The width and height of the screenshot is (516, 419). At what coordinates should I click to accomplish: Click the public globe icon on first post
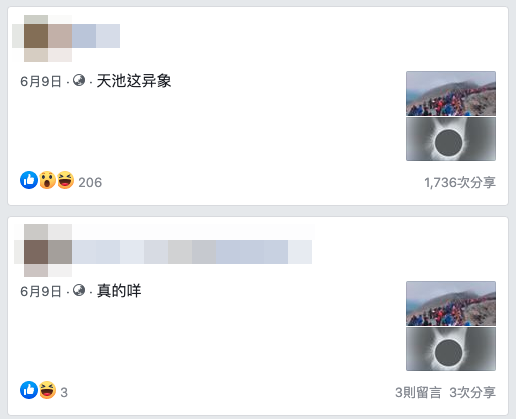point(79,80)
